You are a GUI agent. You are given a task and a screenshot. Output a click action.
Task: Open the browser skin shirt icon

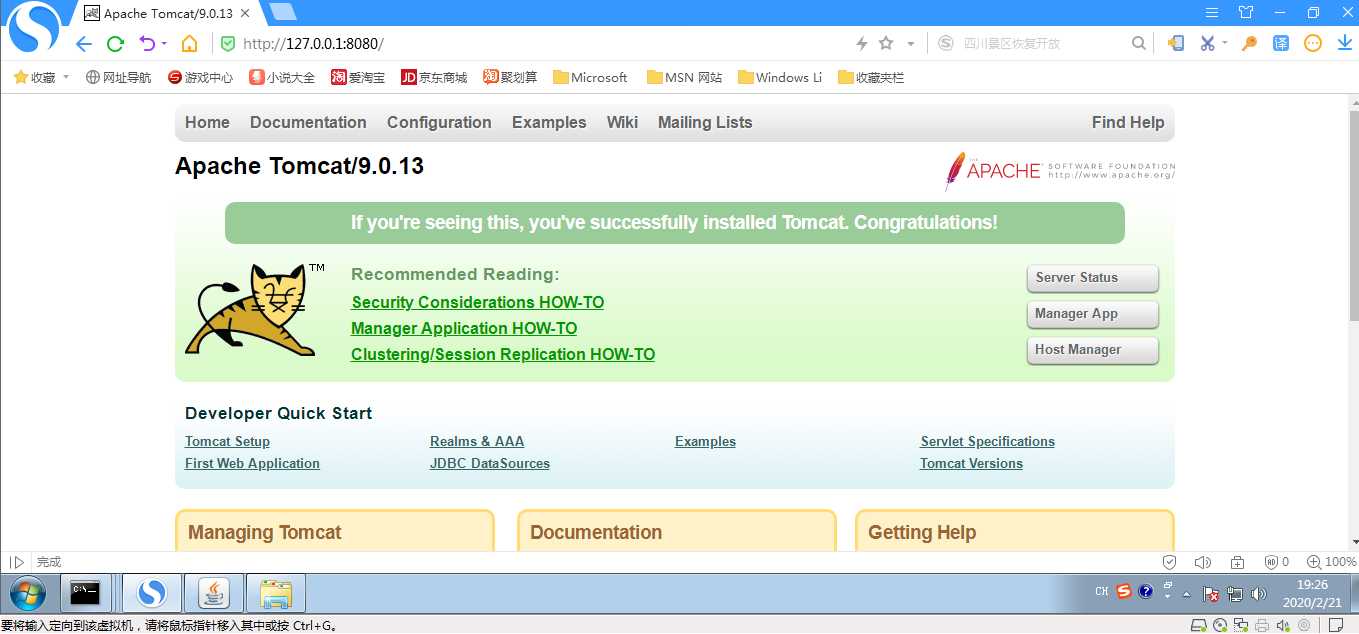click(1245, 13)
